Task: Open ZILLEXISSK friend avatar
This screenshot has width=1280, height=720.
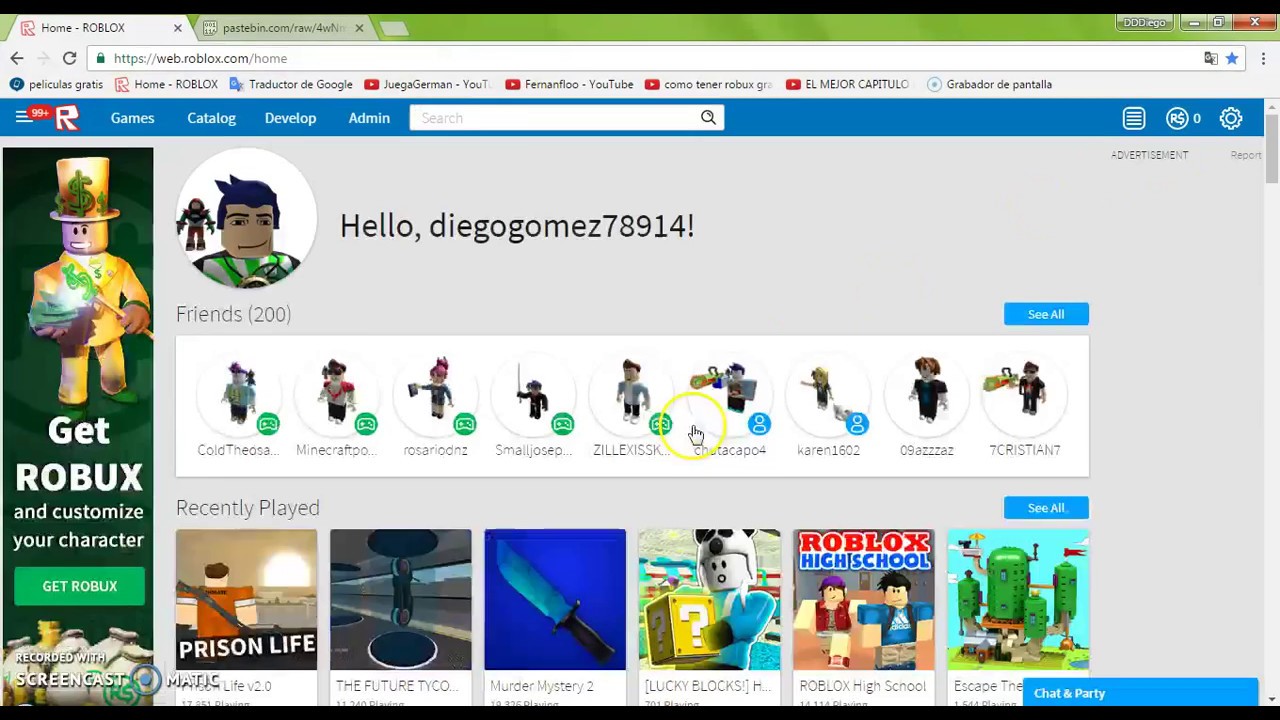Action: point(631,394)
